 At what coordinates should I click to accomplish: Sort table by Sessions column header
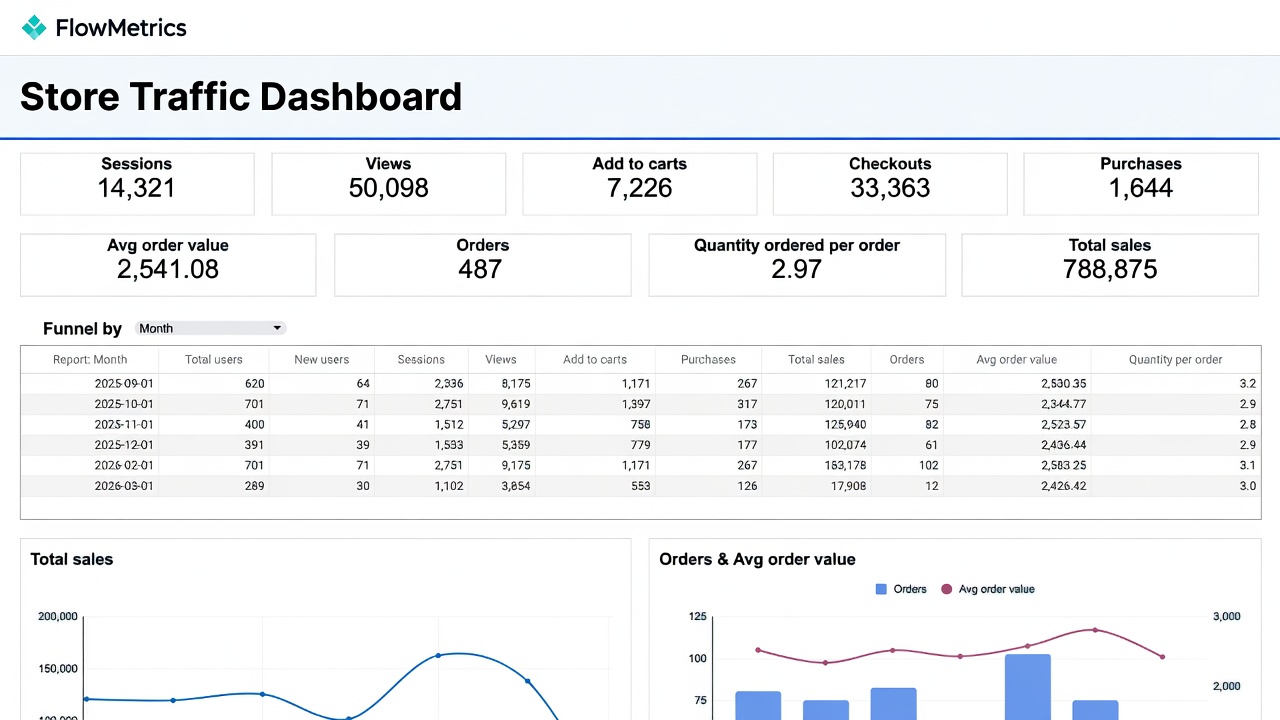tap(421, 359)
